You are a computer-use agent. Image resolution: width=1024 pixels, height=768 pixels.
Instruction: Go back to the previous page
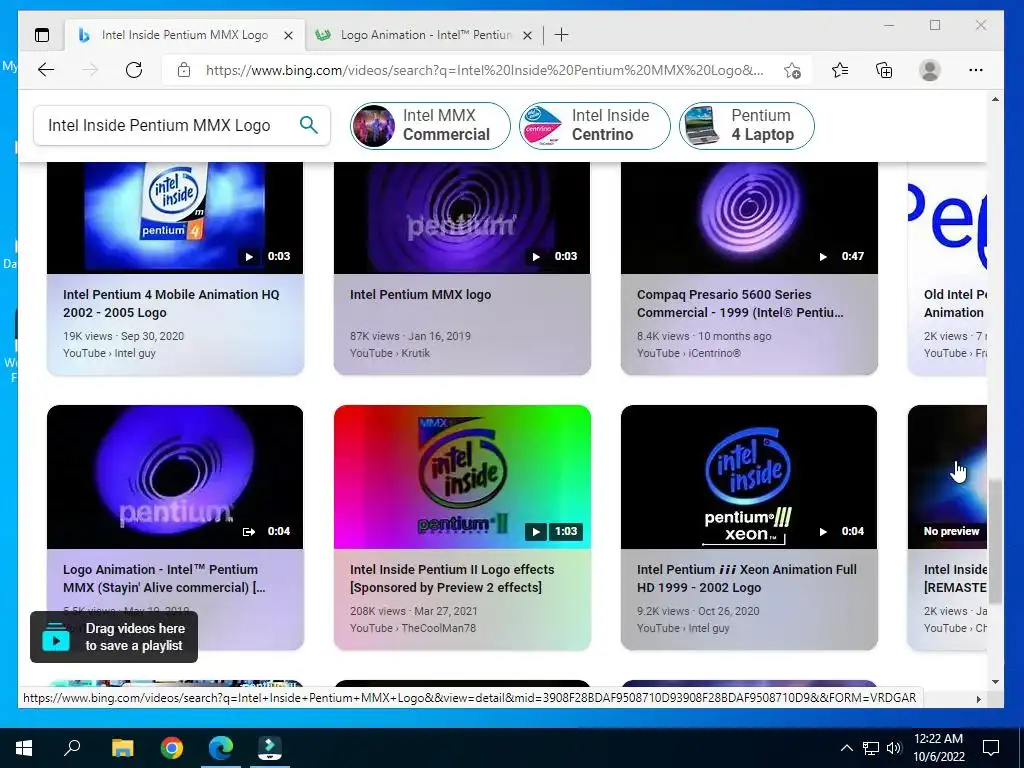coord(46,70)
